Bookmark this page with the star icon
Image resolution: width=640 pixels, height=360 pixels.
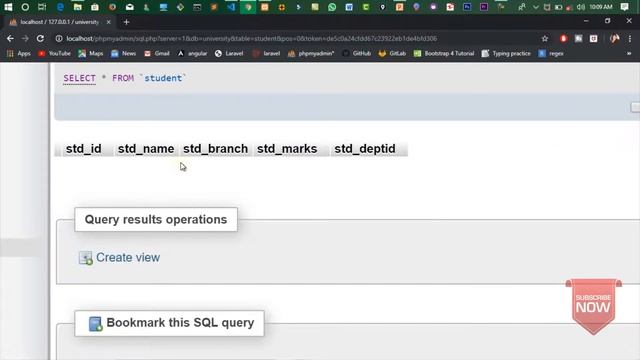click(x=544, y=38)
